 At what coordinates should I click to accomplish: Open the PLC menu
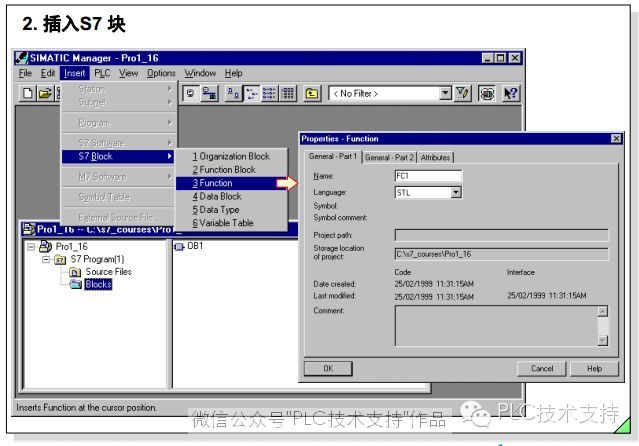(102, 73)
